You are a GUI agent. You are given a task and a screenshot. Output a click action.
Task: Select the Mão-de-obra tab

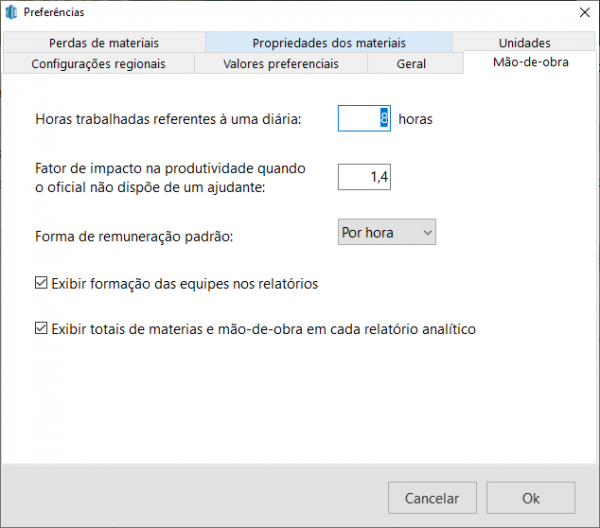coord(529,62)
